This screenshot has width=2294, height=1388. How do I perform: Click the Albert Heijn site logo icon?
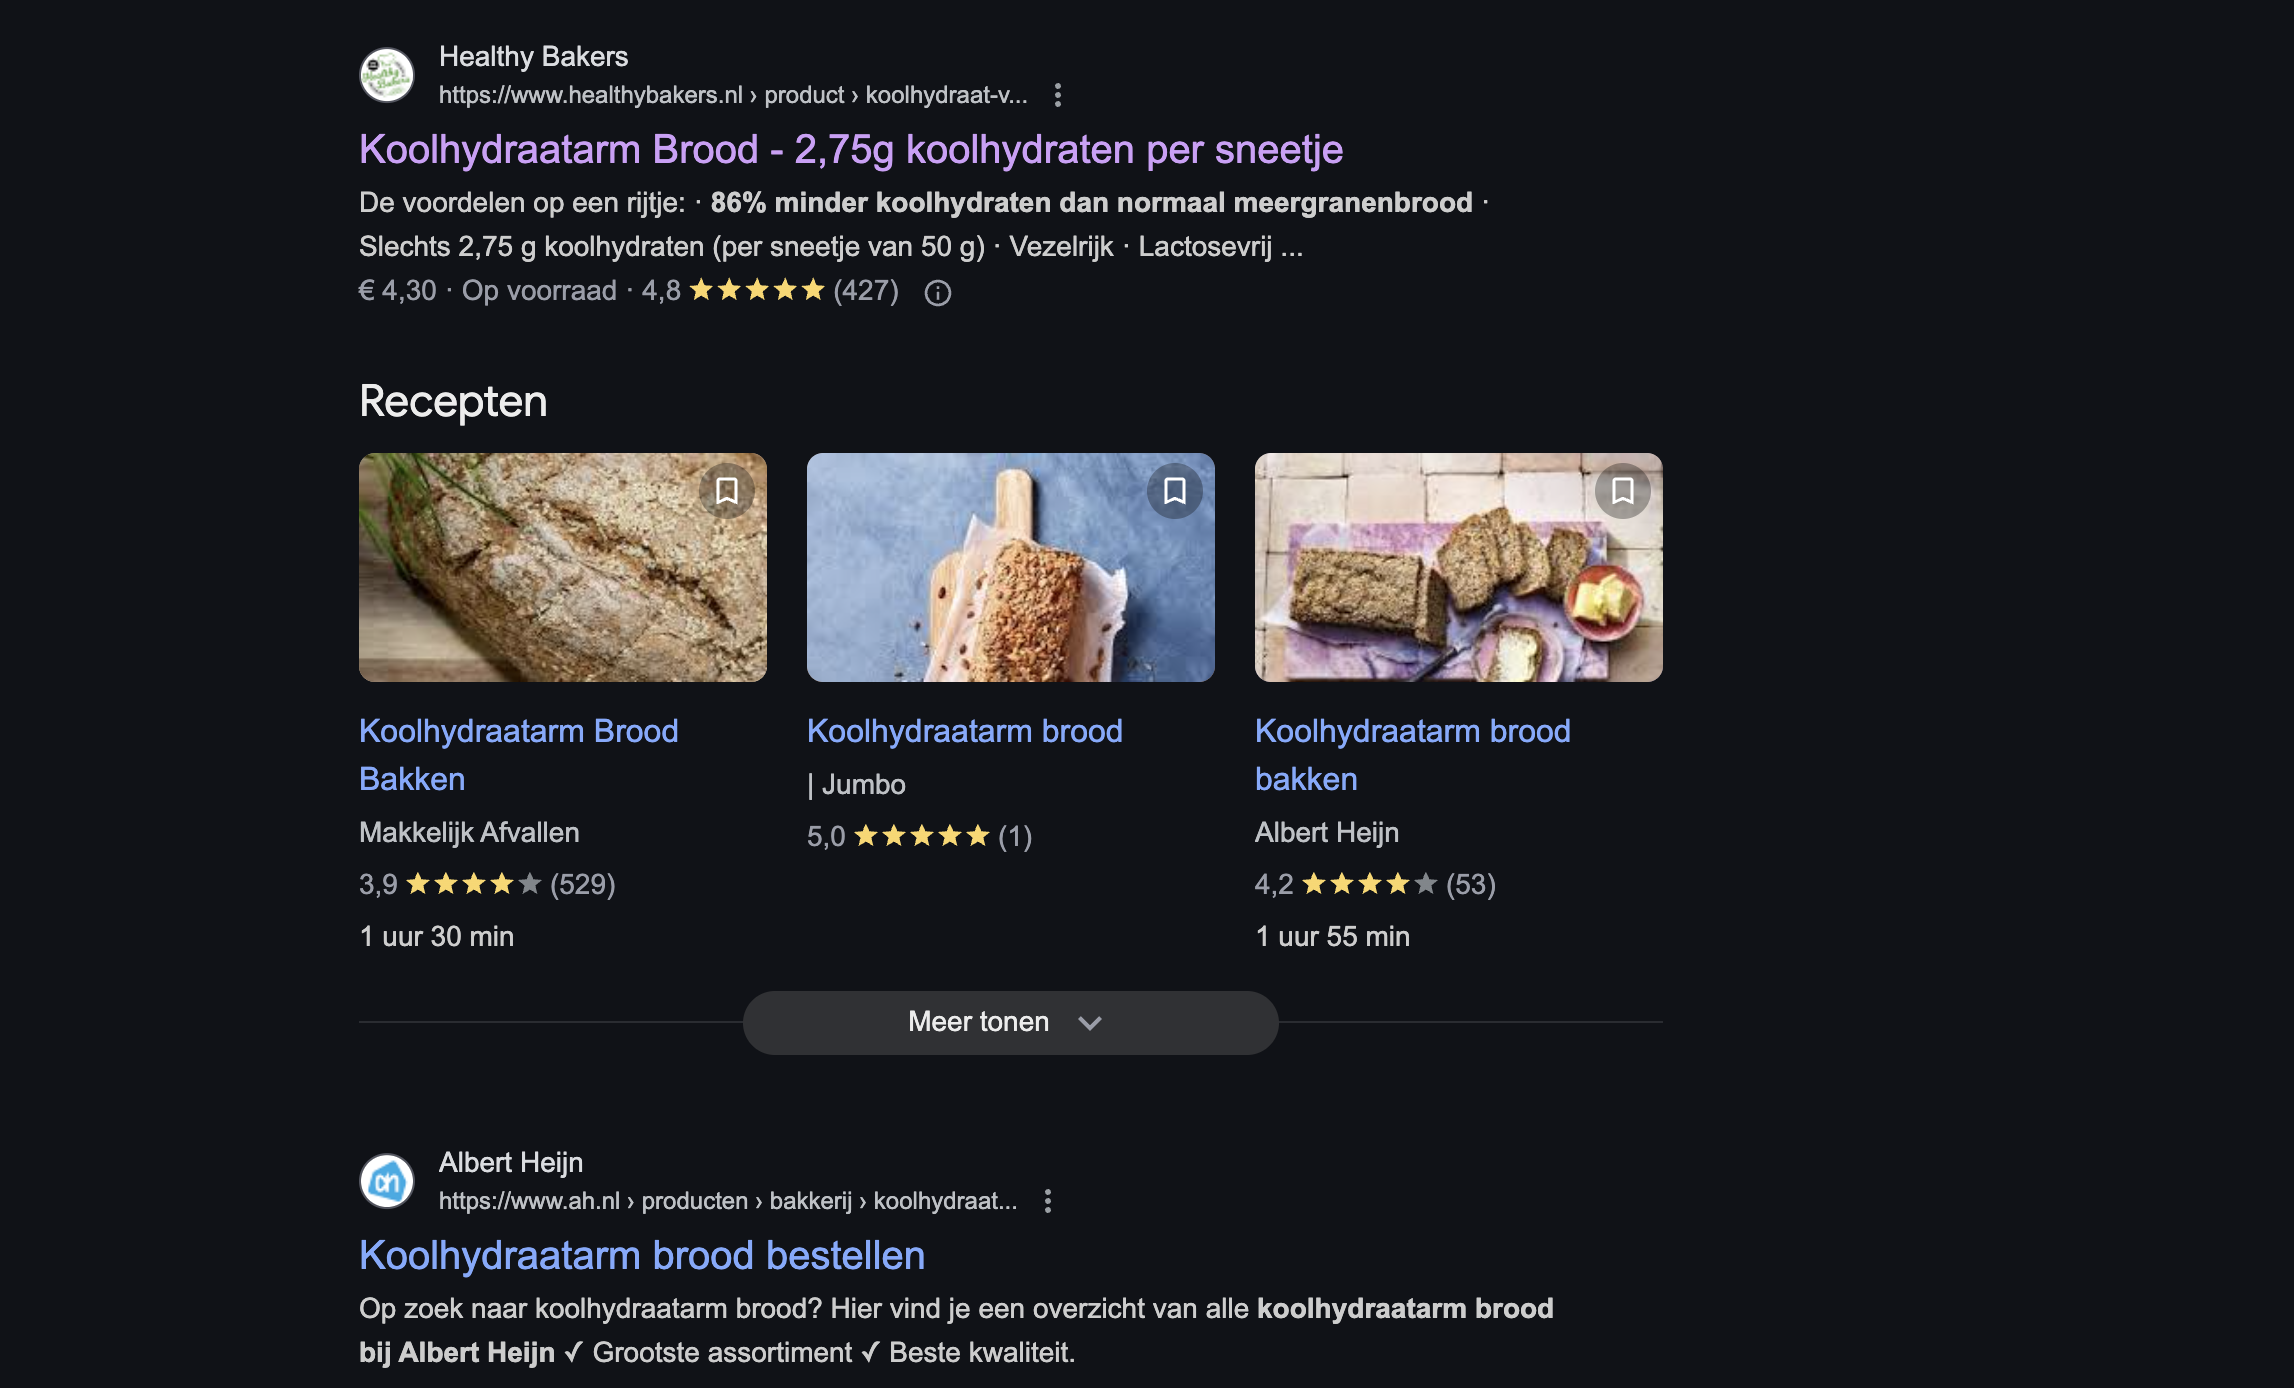click(x=387, y=1181)
